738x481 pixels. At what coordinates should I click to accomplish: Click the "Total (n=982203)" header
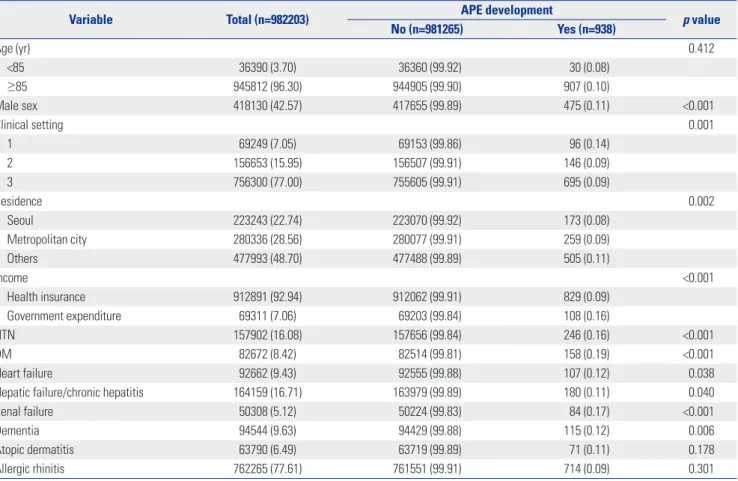coord(267,19)
